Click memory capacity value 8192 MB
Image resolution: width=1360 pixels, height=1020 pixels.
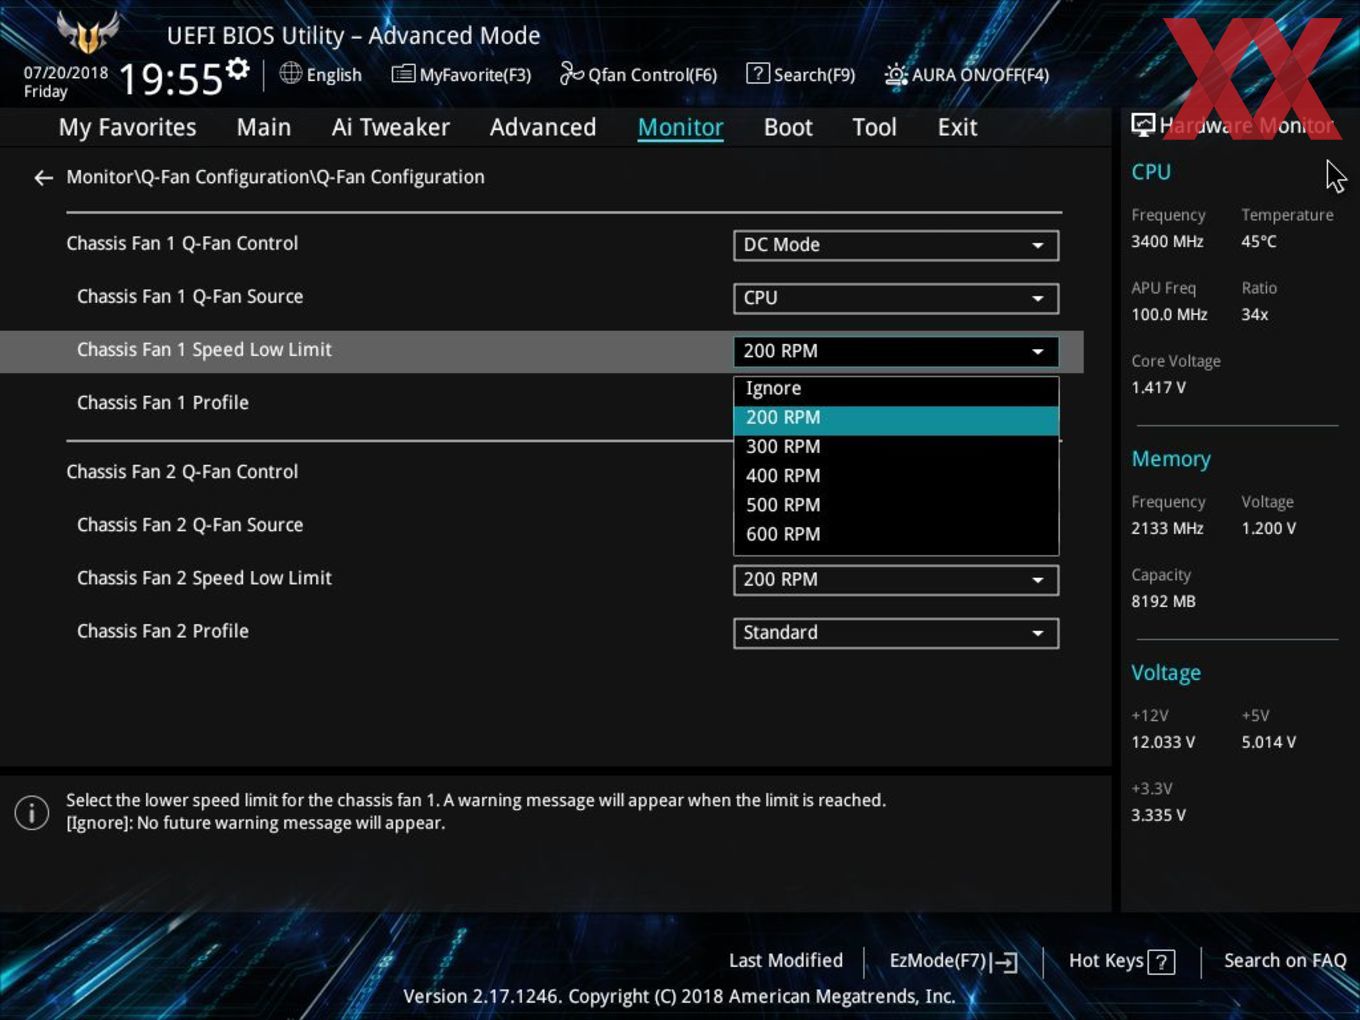click(x=1163, y=602)
